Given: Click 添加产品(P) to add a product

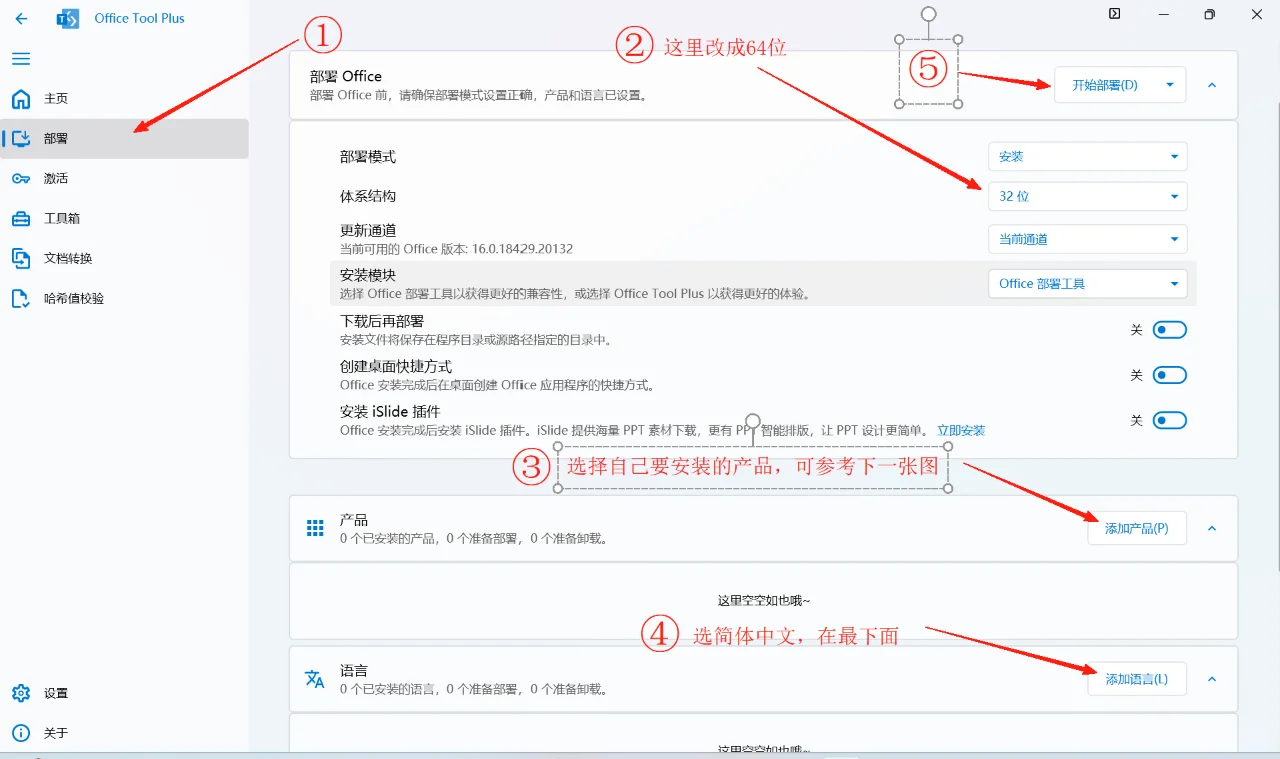Looking at the screenshot, I should [x=1137, y=528].
